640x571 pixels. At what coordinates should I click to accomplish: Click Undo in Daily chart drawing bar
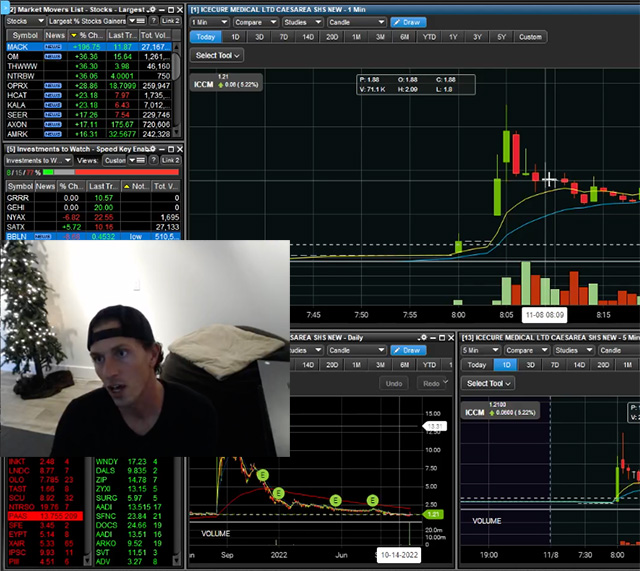coord(394,384)
